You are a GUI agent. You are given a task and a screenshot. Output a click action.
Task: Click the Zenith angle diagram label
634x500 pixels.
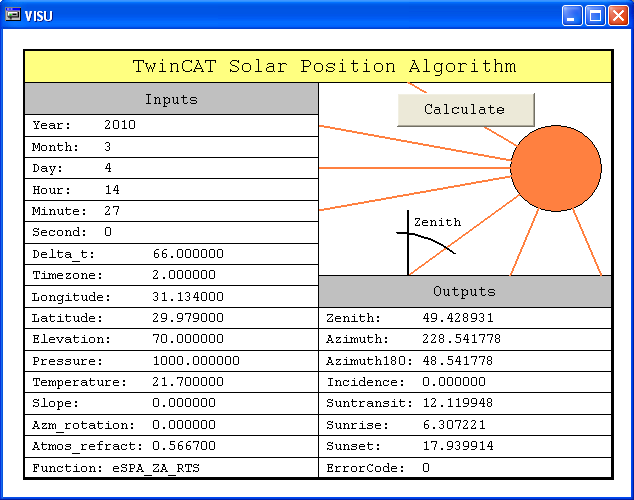pos(437,222)
